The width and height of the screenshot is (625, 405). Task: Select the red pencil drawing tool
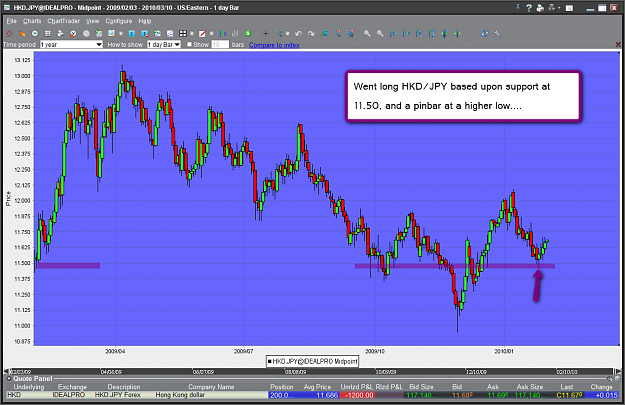[202, 34]
